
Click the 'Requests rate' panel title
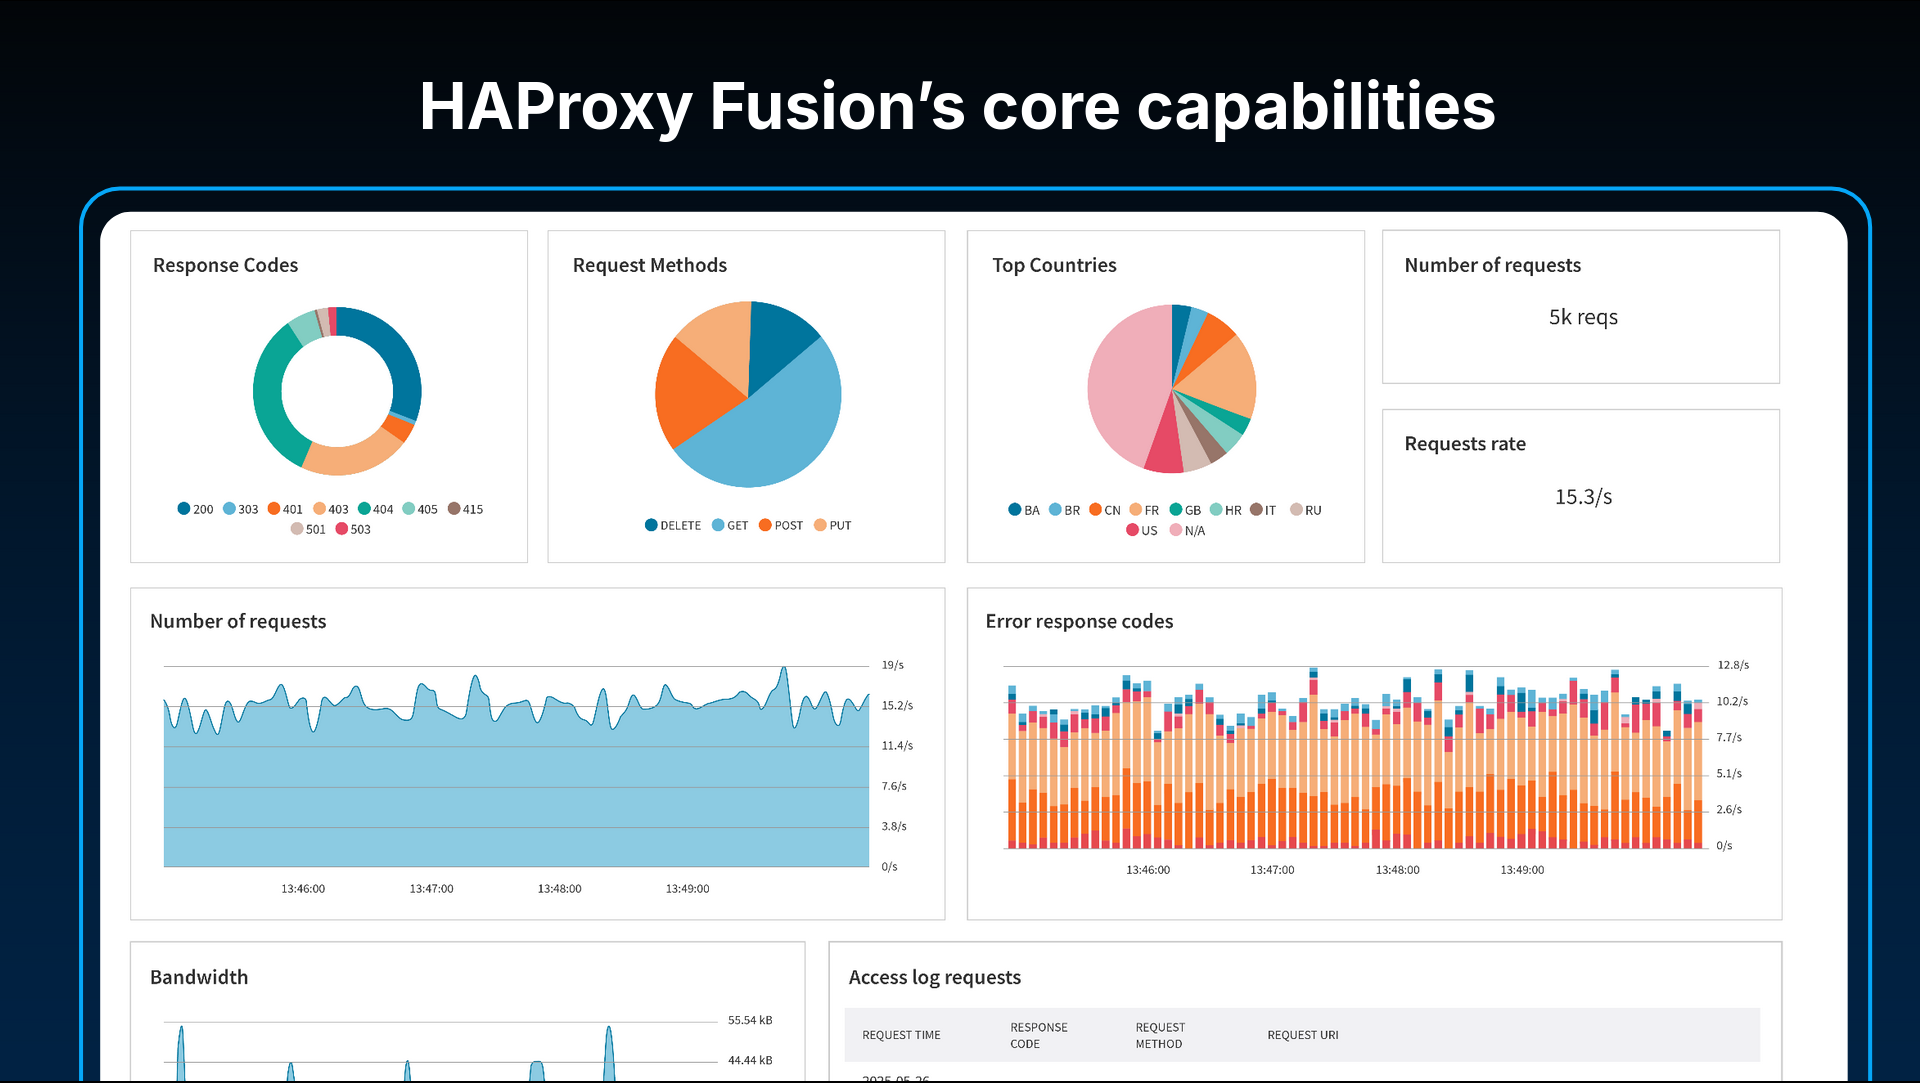coord(1465,443)
